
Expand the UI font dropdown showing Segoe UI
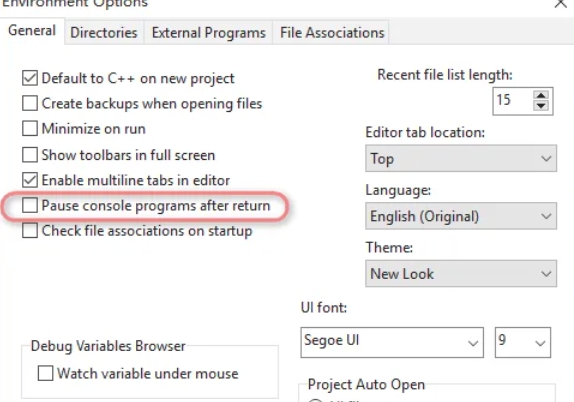click(x=392, y=342)
